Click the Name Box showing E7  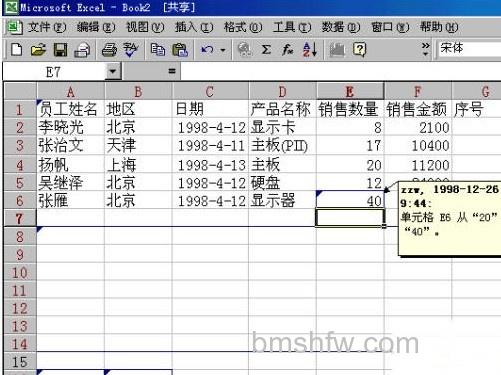point(54,71)
